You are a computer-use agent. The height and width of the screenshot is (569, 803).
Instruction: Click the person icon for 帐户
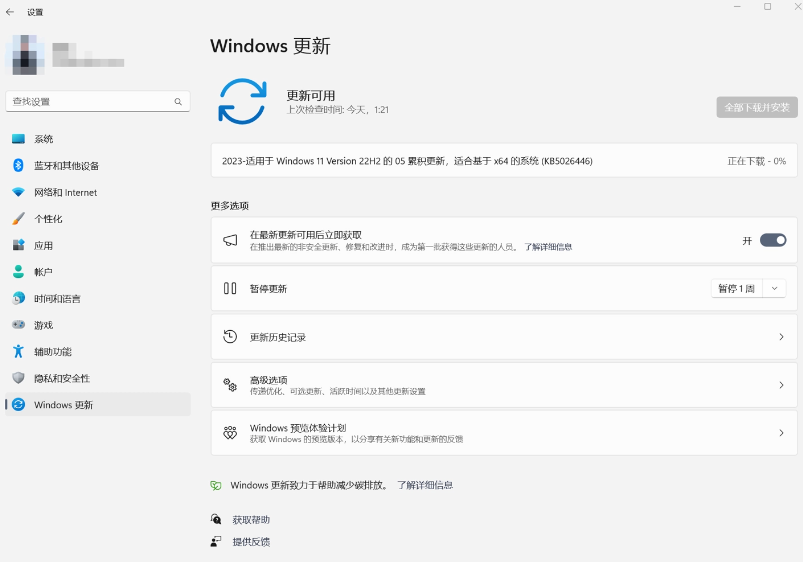pos(18,271)
